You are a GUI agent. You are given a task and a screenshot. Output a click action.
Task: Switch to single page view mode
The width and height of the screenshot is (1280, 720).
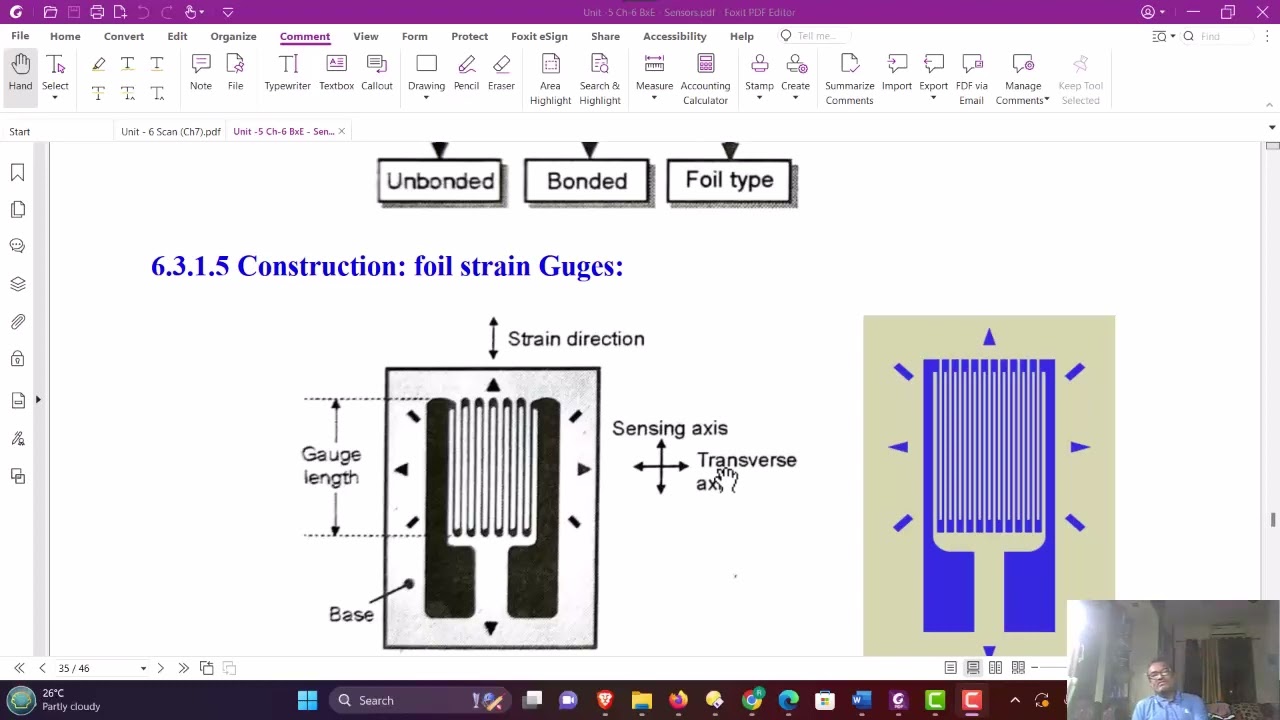pos(950,668)
